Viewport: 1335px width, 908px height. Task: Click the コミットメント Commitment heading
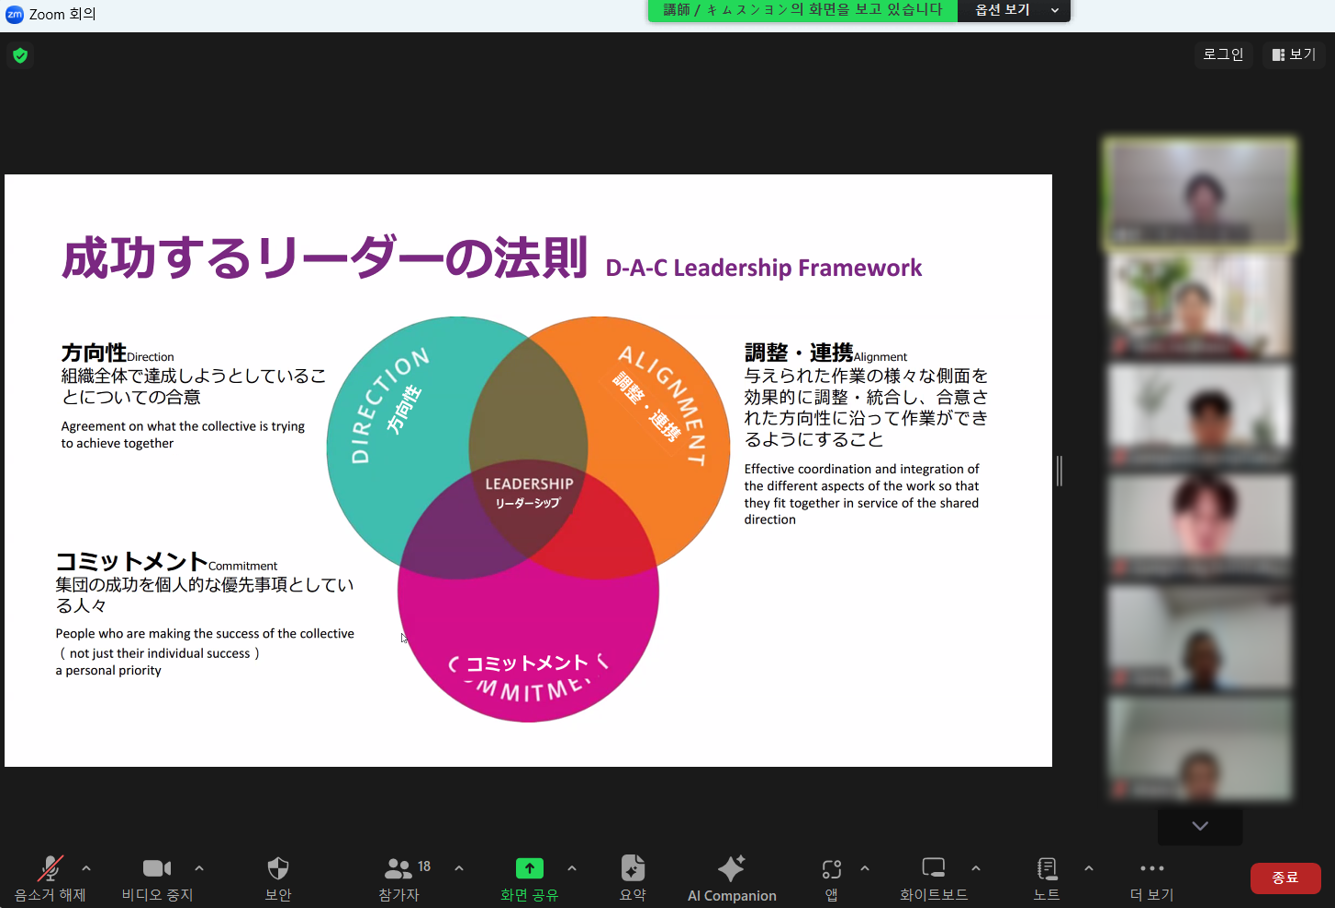(166, 562)
